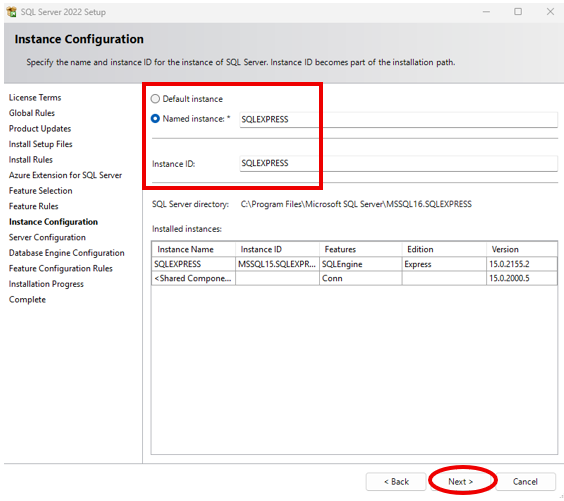Click the Back button

tap(396, 482)
